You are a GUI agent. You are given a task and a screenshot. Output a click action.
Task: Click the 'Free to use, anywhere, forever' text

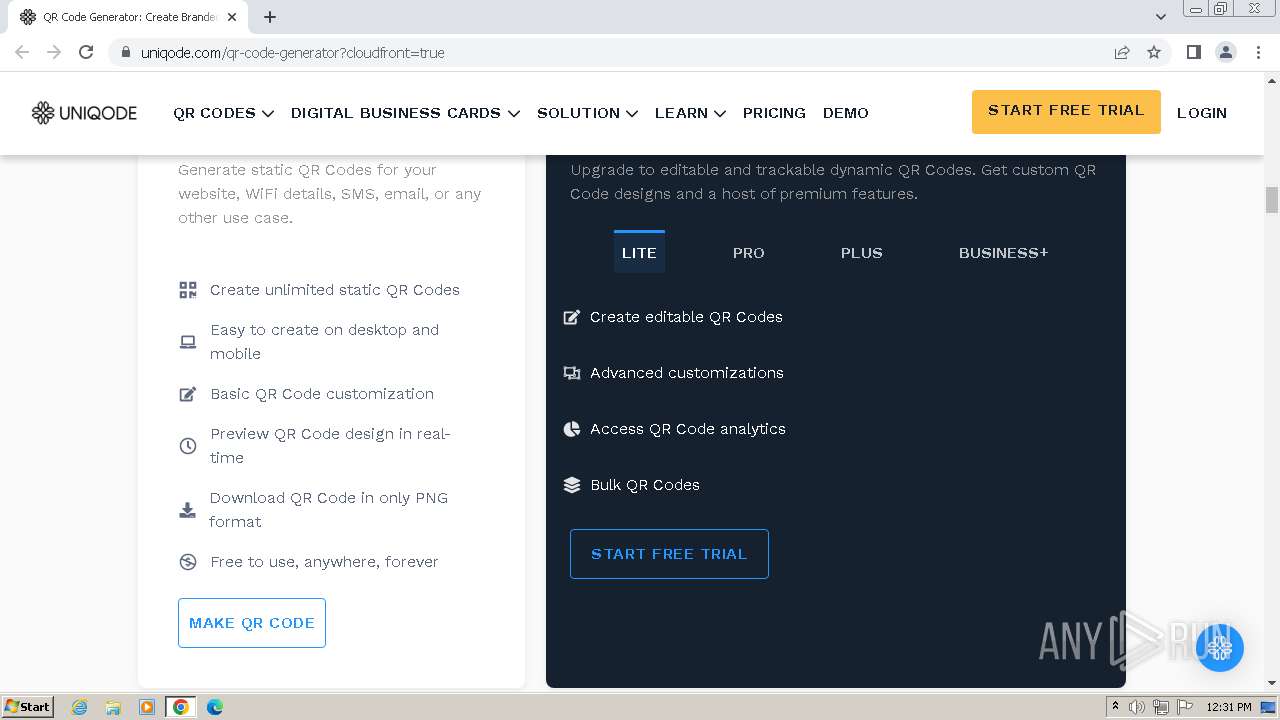click(x=324, y=562)
